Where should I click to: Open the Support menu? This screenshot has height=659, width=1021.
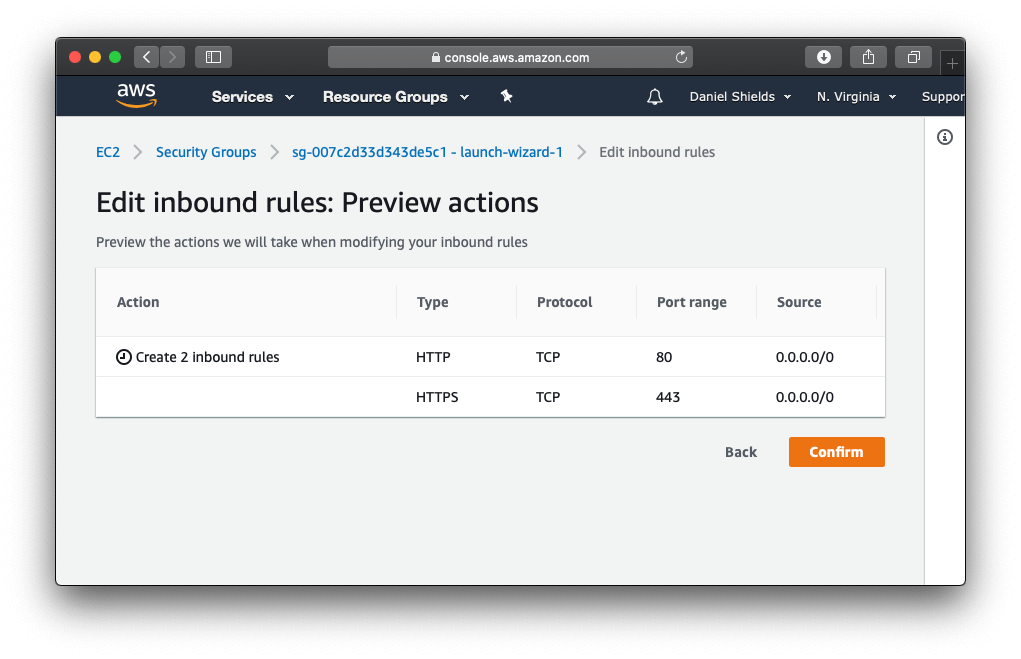tap(941, 96)
